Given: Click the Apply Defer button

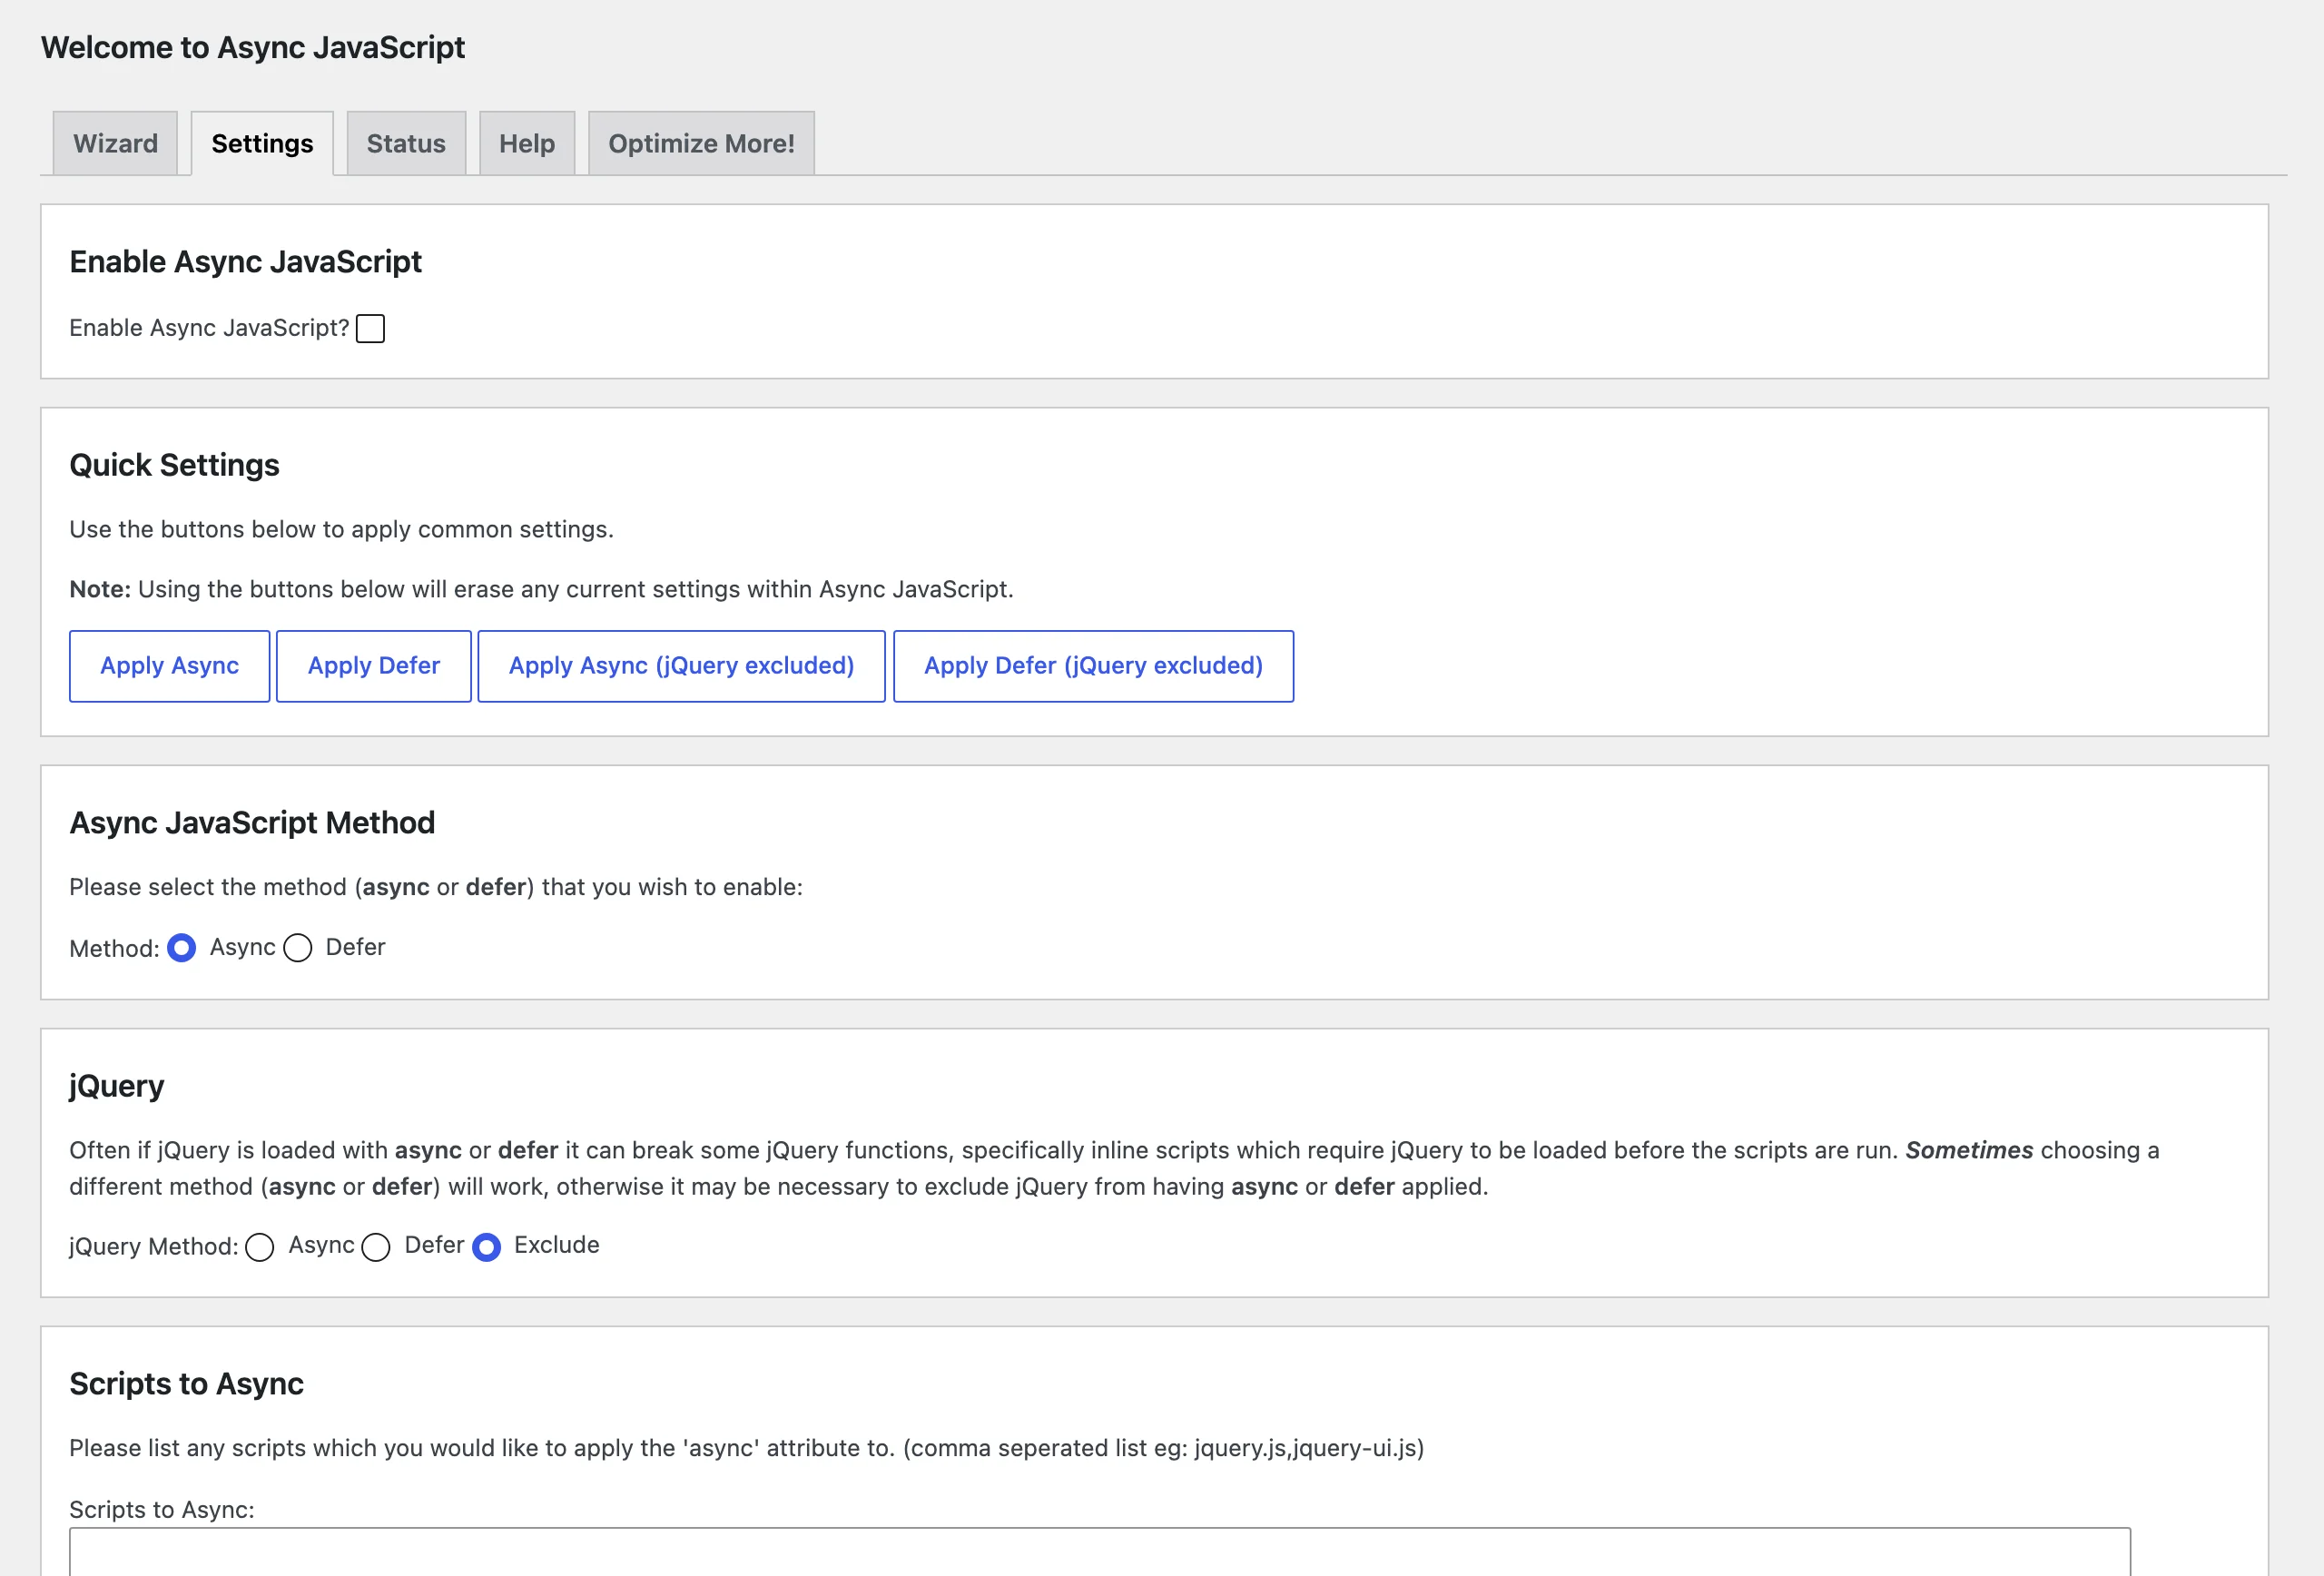Looking at the screenshot, I should (373, 666).
